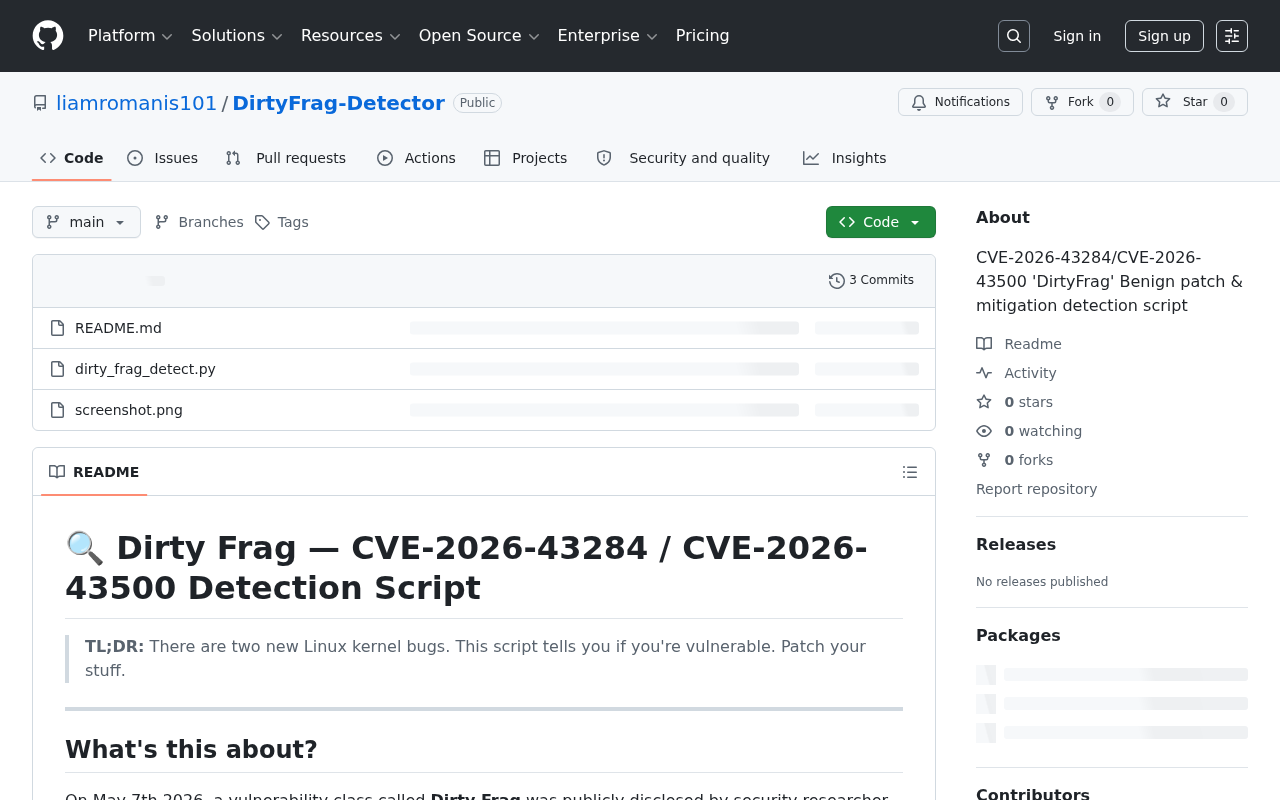Open the Pricing page

pyautogui.click(x=702, y=36)
